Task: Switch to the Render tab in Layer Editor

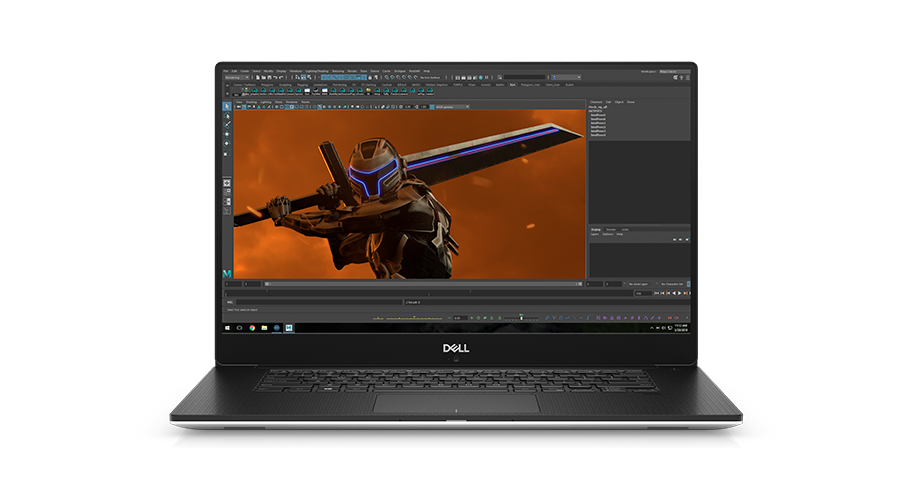Action: click(x=611, y=229)
